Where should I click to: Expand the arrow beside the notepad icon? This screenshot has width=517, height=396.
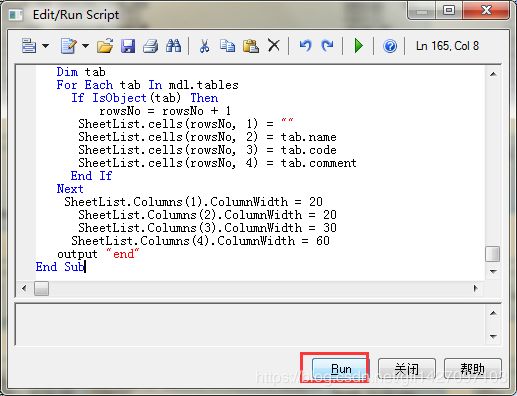[x=85, y=46]
